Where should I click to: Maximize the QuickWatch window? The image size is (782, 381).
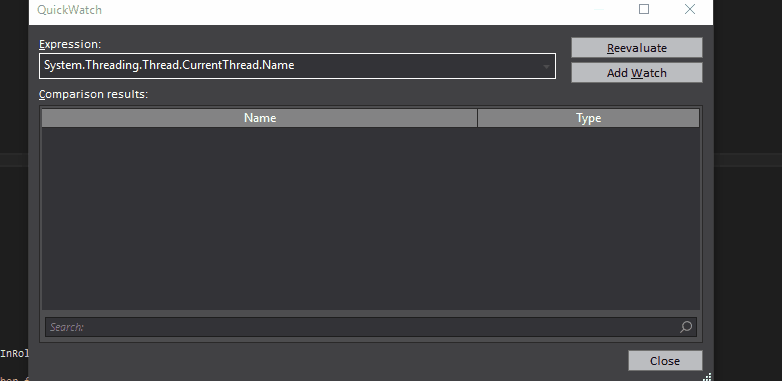(x=644, y=9)
